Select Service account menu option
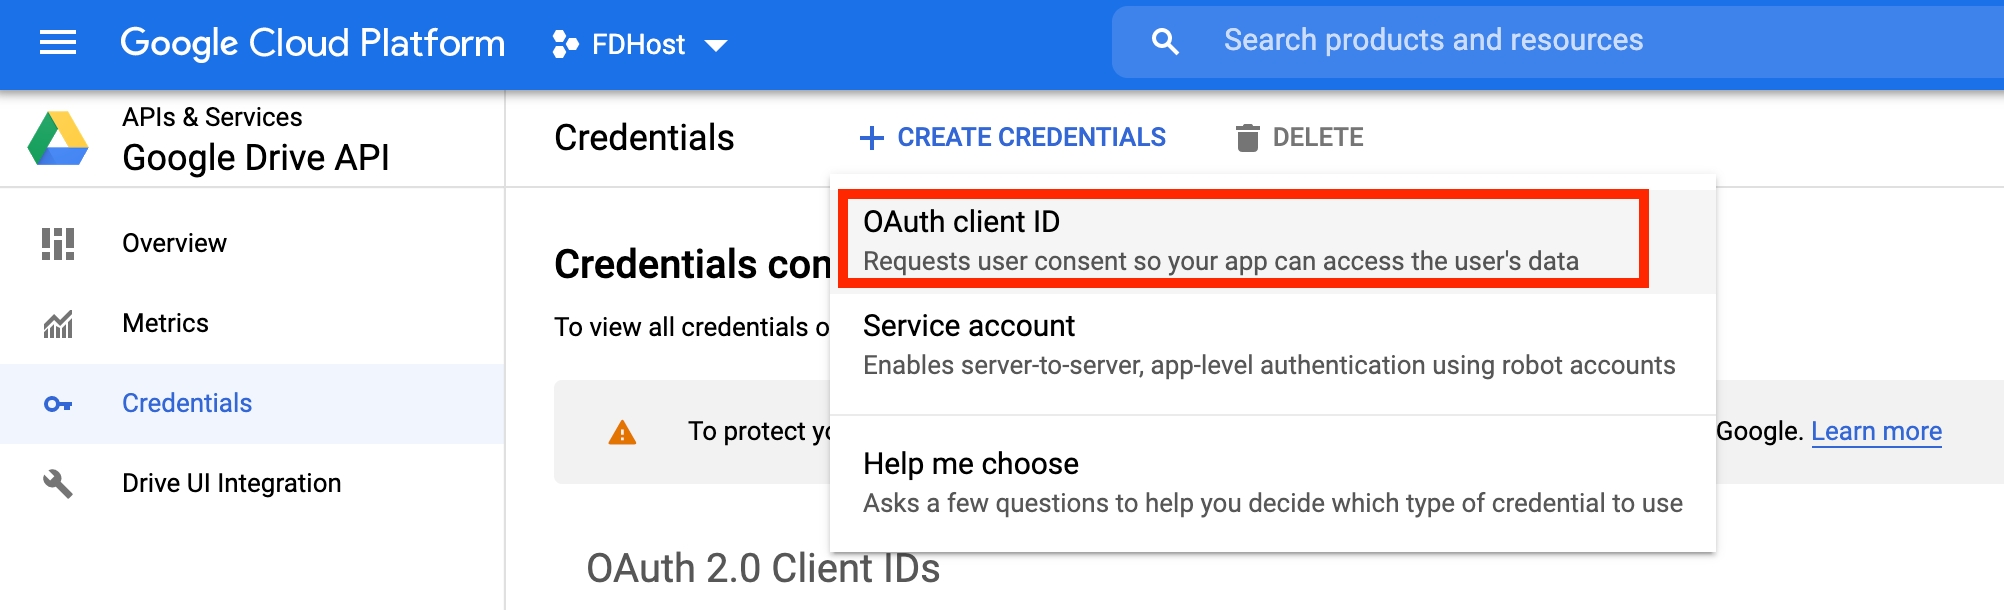2004x610 pixels. click(1273, 346)
